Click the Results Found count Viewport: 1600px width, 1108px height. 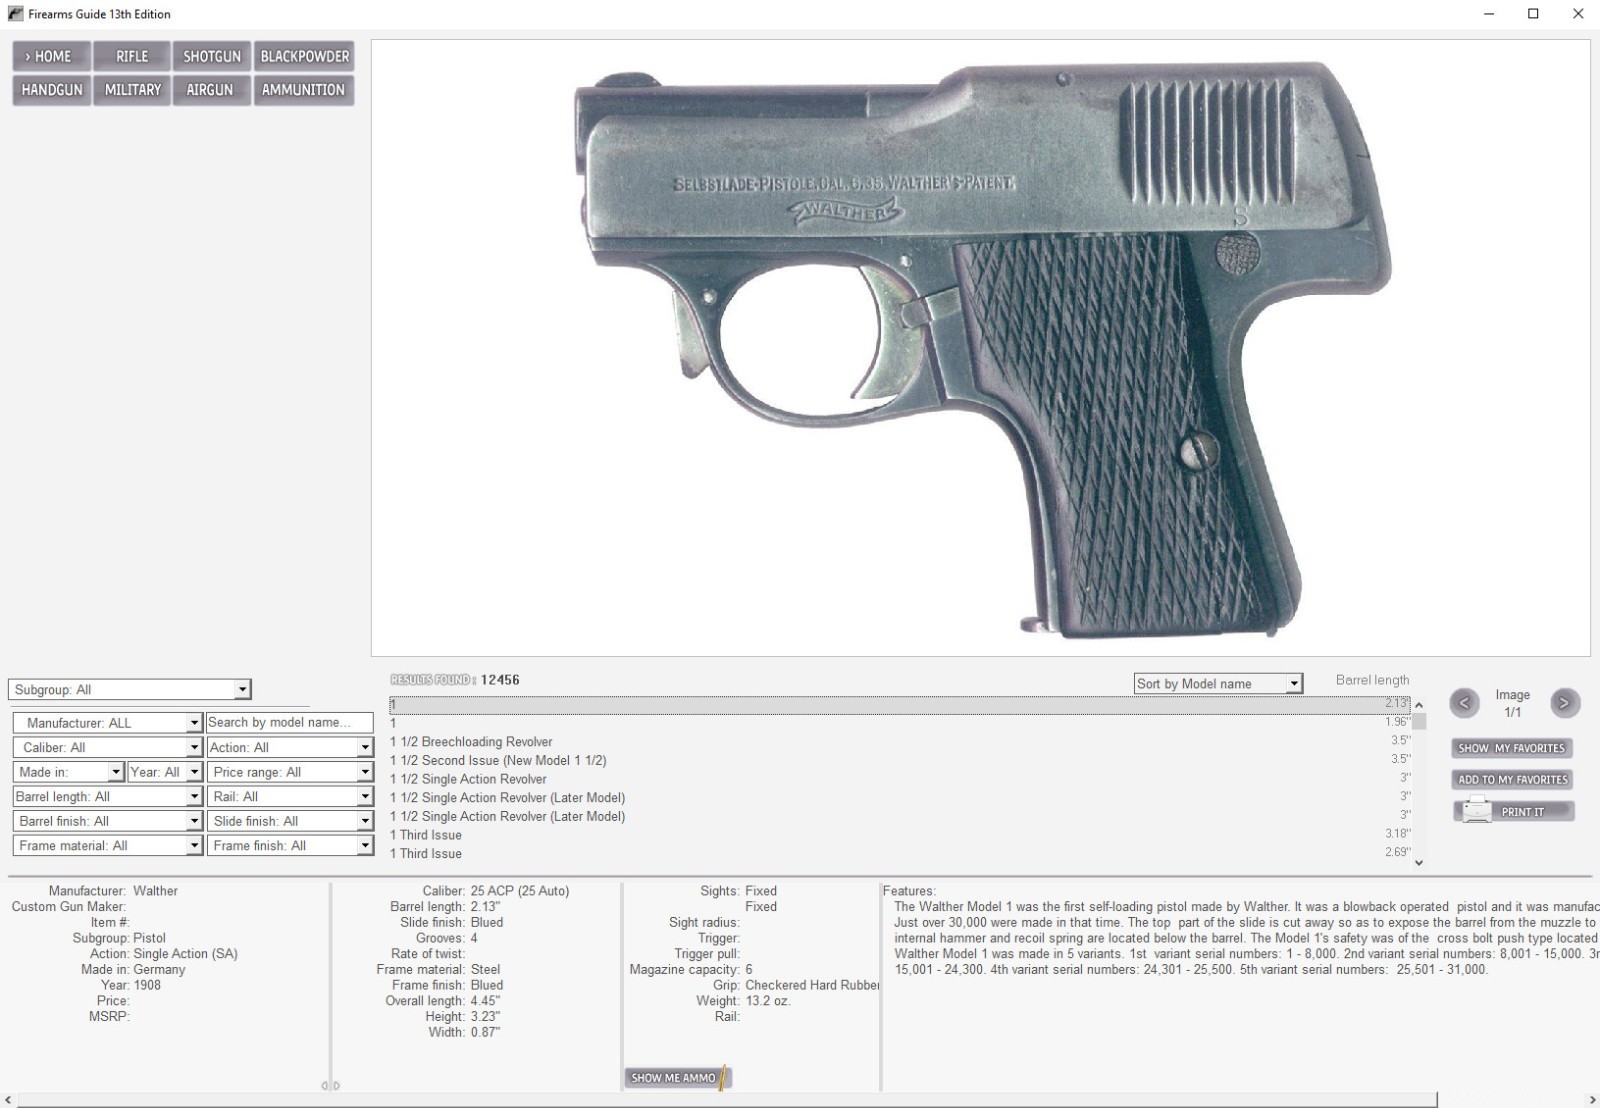500,680
